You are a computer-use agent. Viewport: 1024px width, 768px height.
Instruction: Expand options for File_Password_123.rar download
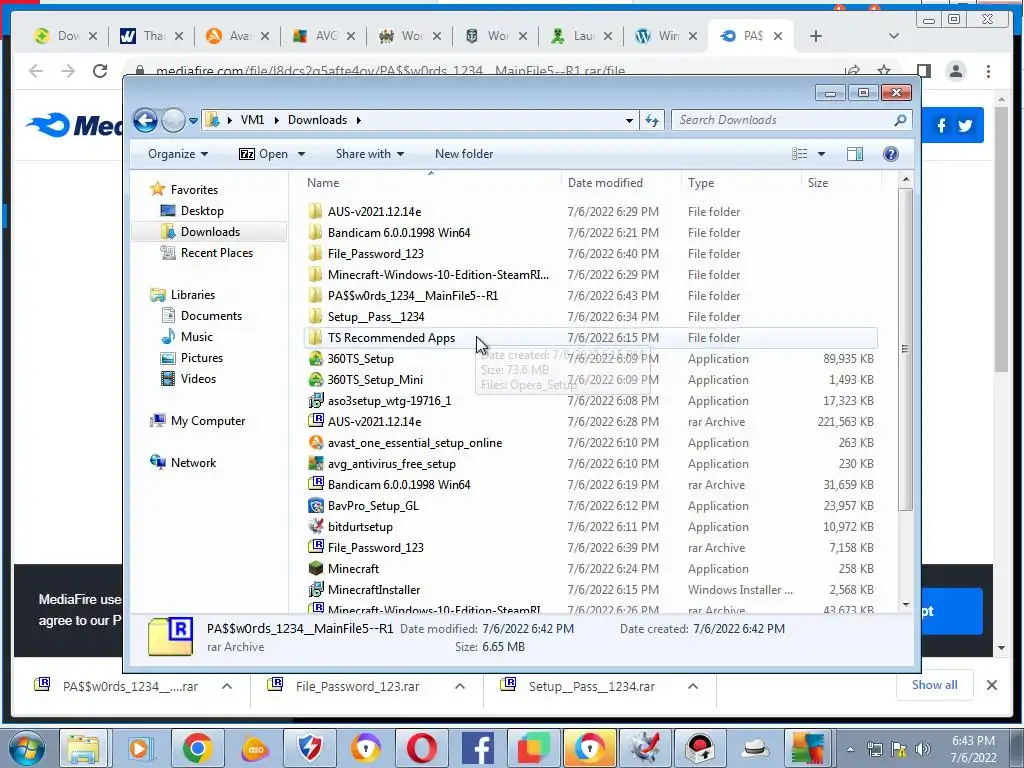click(x=460, y=686)
